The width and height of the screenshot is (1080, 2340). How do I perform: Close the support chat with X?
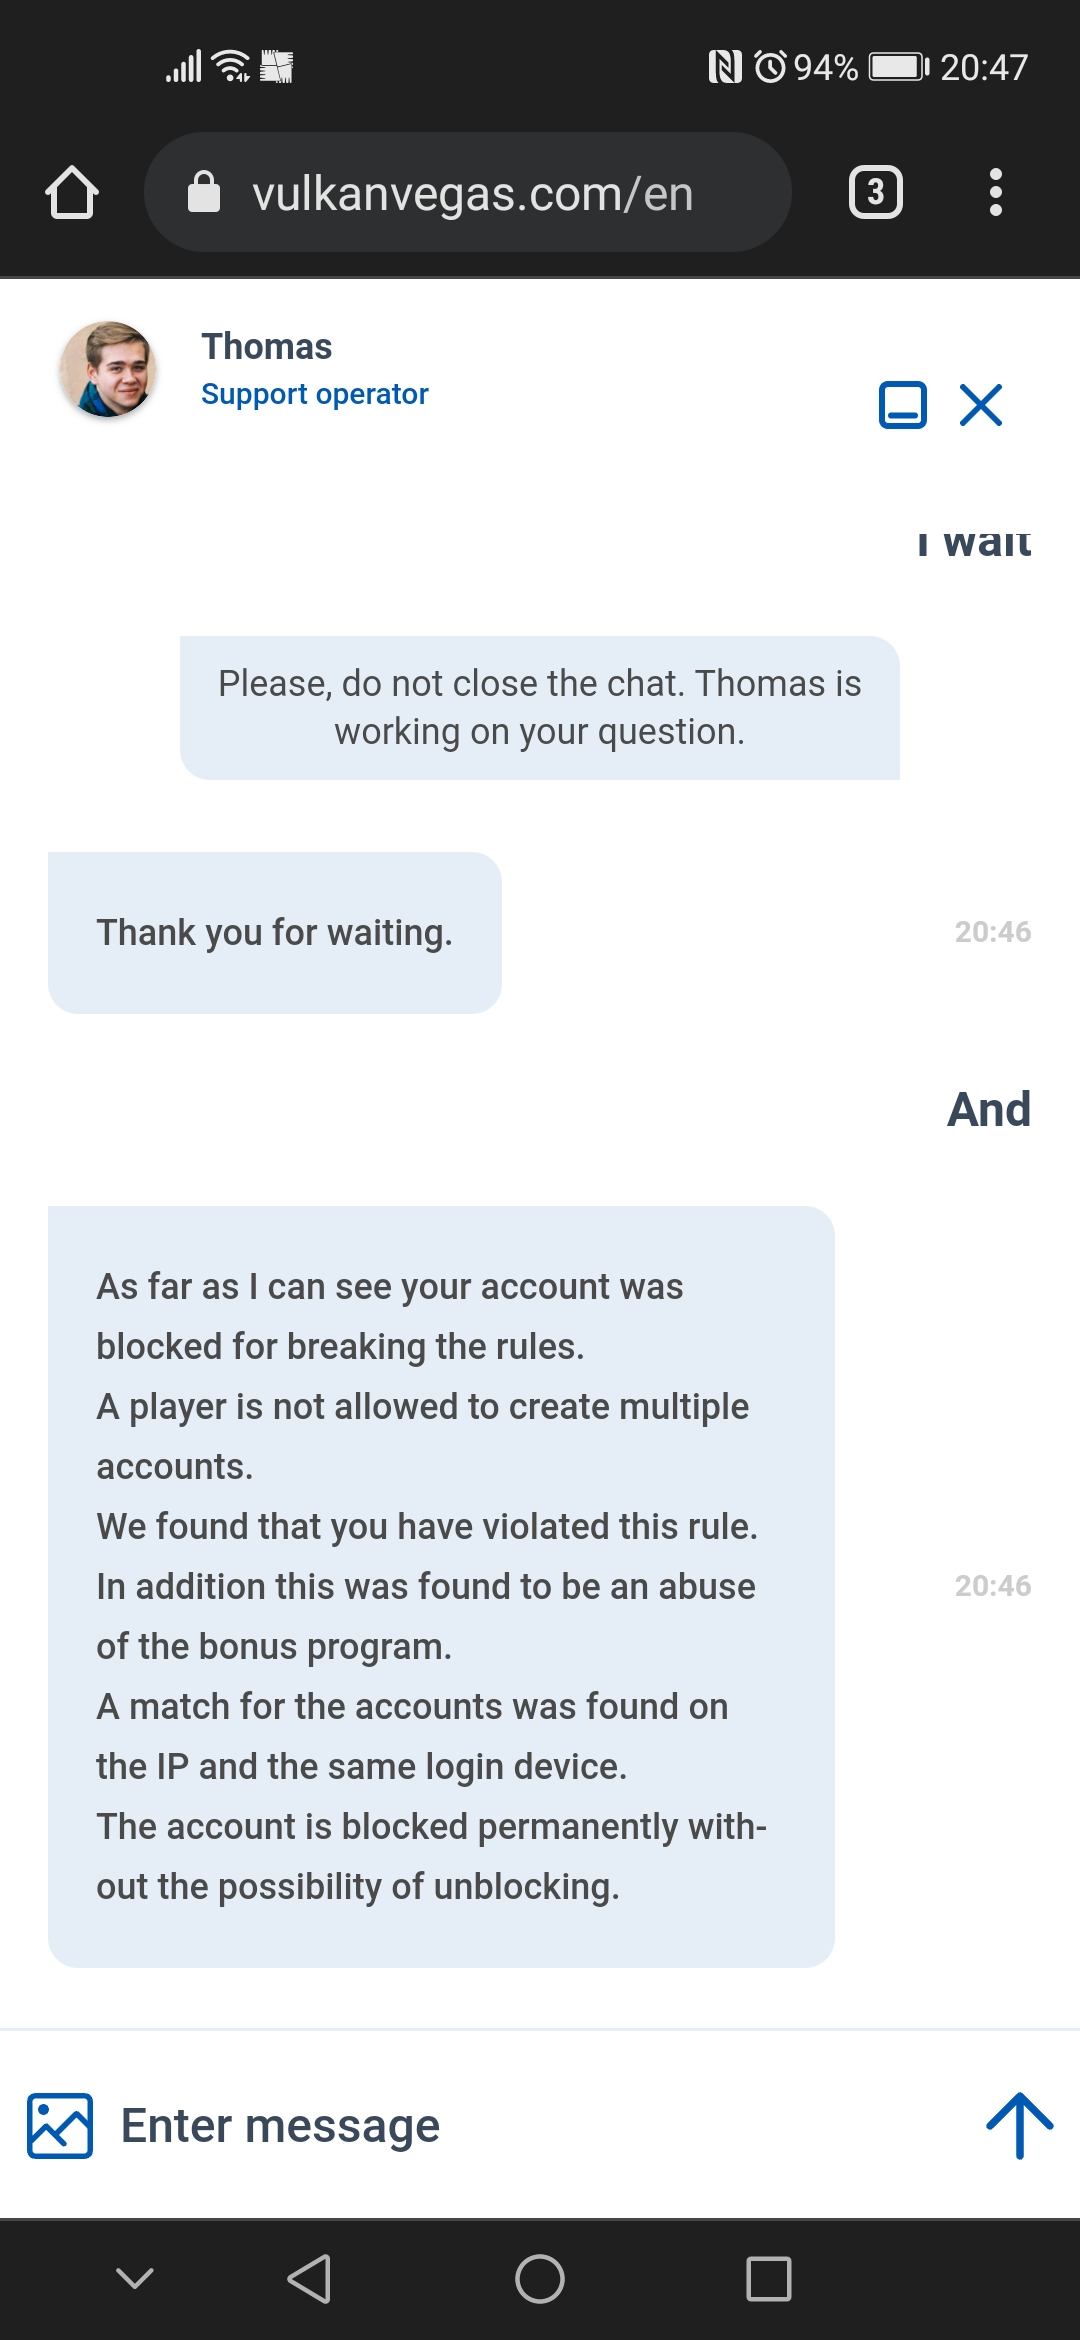[981, 405]
